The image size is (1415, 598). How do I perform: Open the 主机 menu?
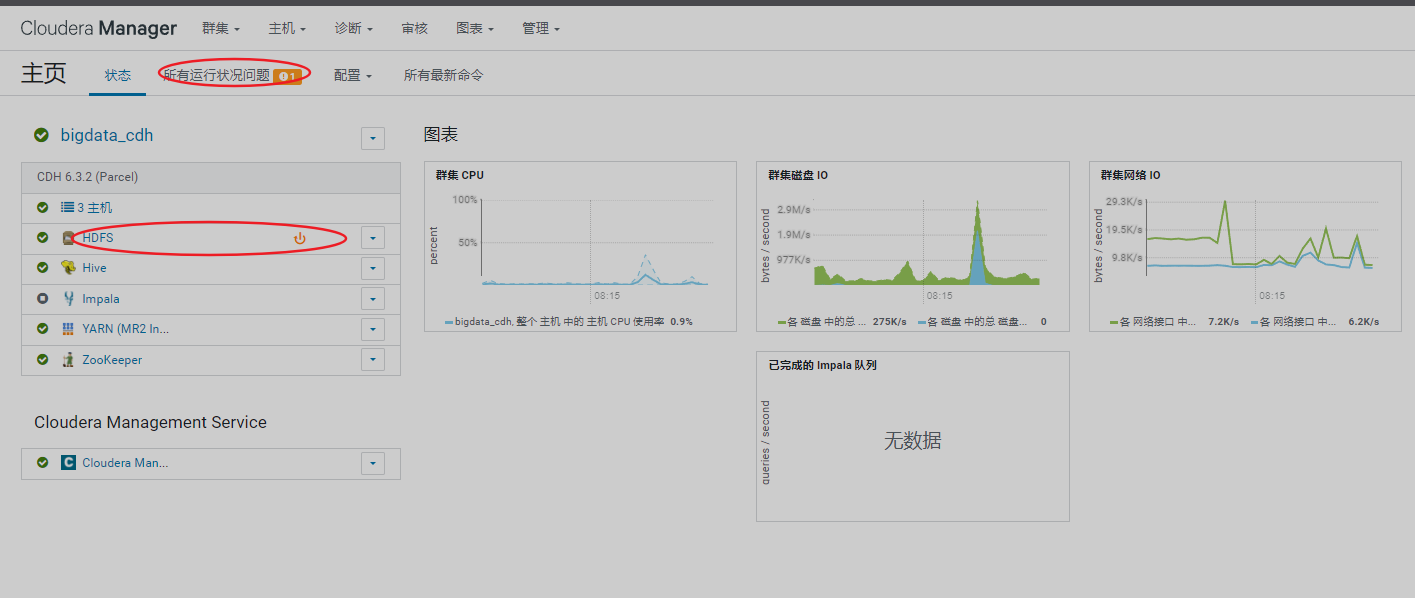coord(287,28)
